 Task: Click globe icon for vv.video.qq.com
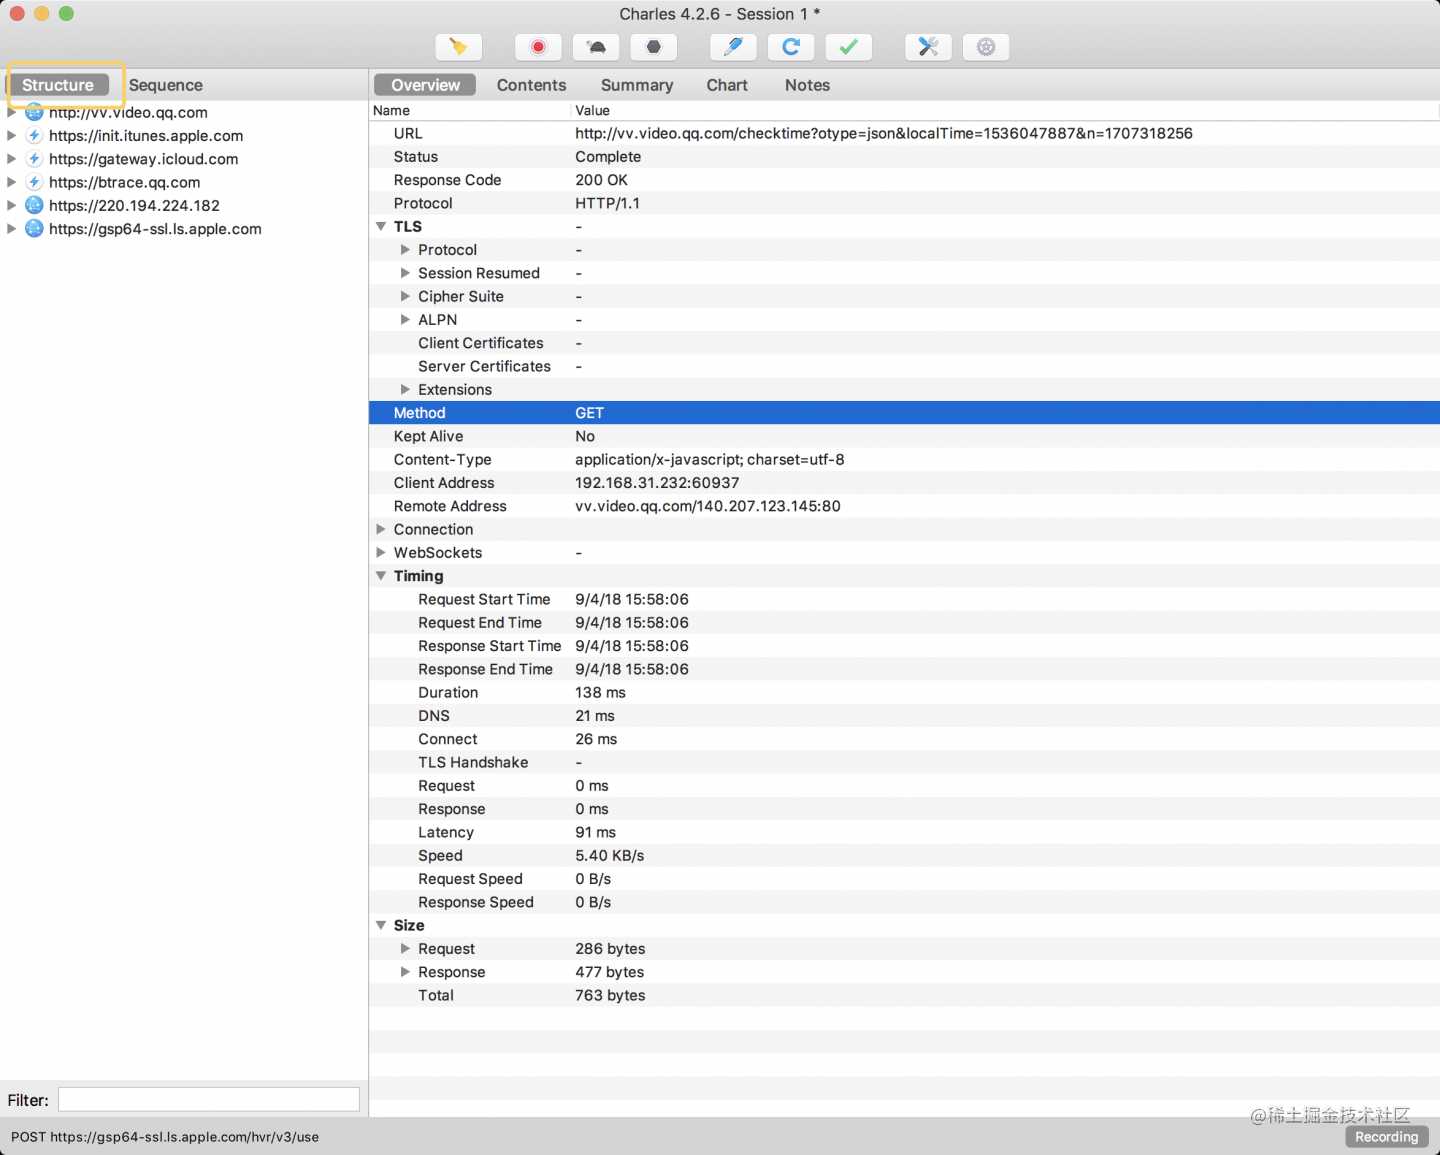point(34,112)
